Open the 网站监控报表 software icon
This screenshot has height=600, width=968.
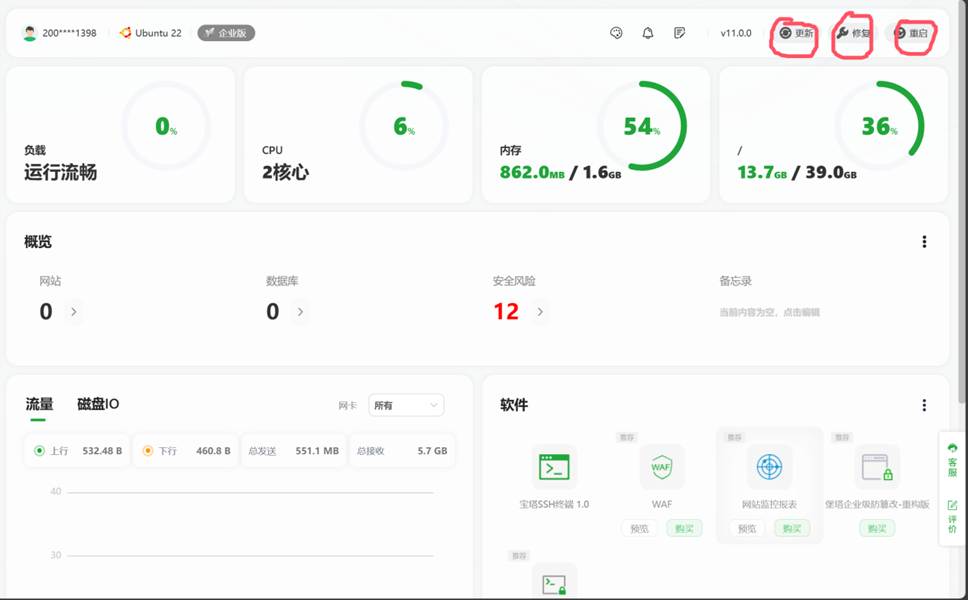(769, 467)
